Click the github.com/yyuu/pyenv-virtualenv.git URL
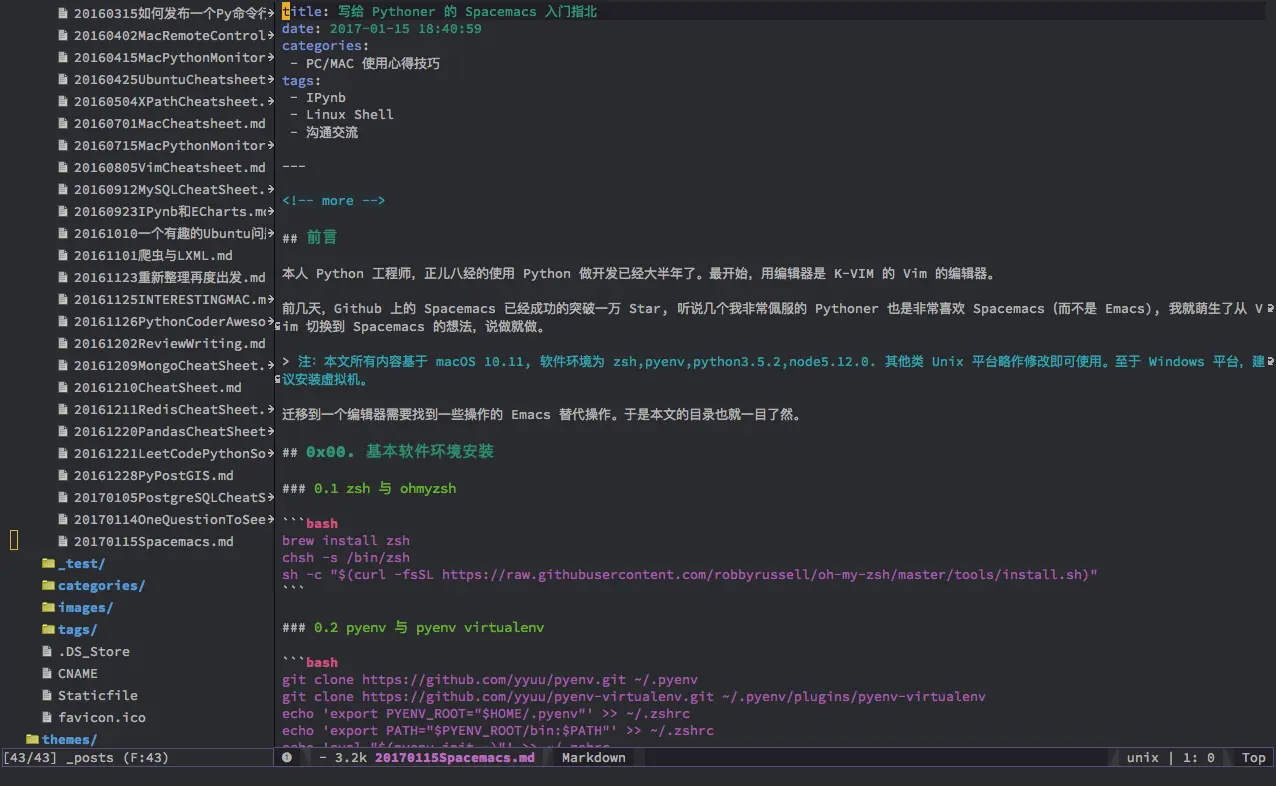Screen dimensions: 1276x786 point(538,697)
